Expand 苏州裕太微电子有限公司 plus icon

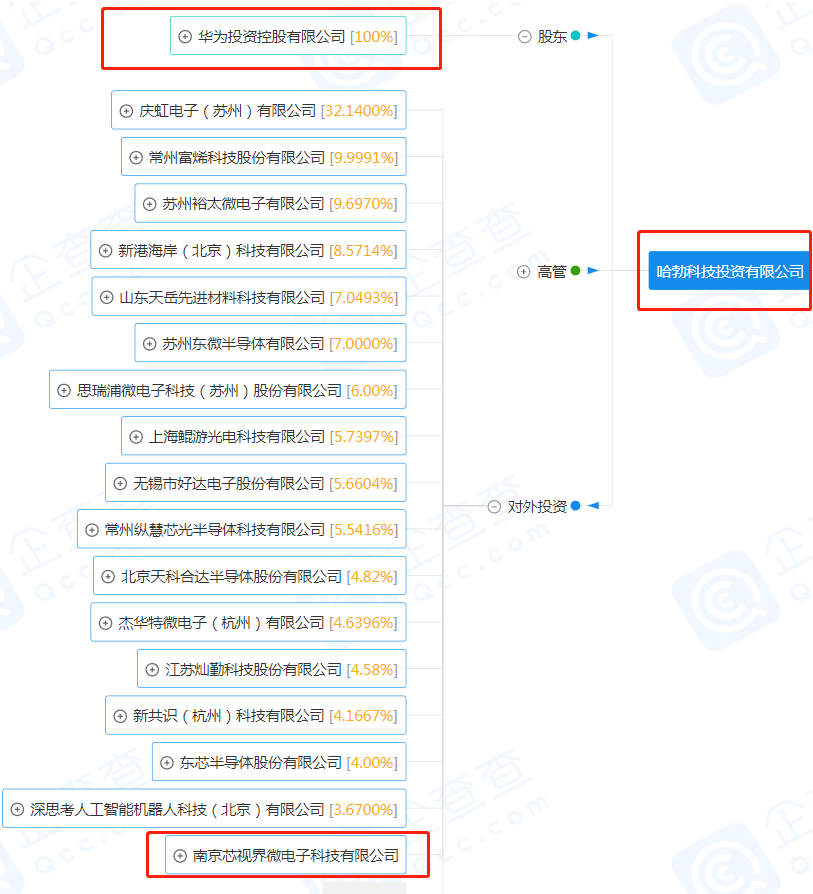[x=149, y=204]
